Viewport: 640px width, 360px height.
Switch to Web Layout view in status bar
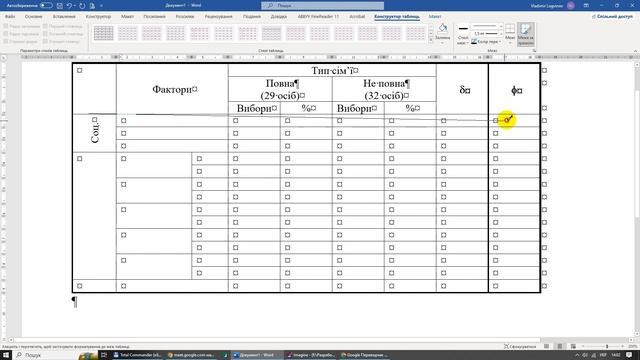click(573, 346)
